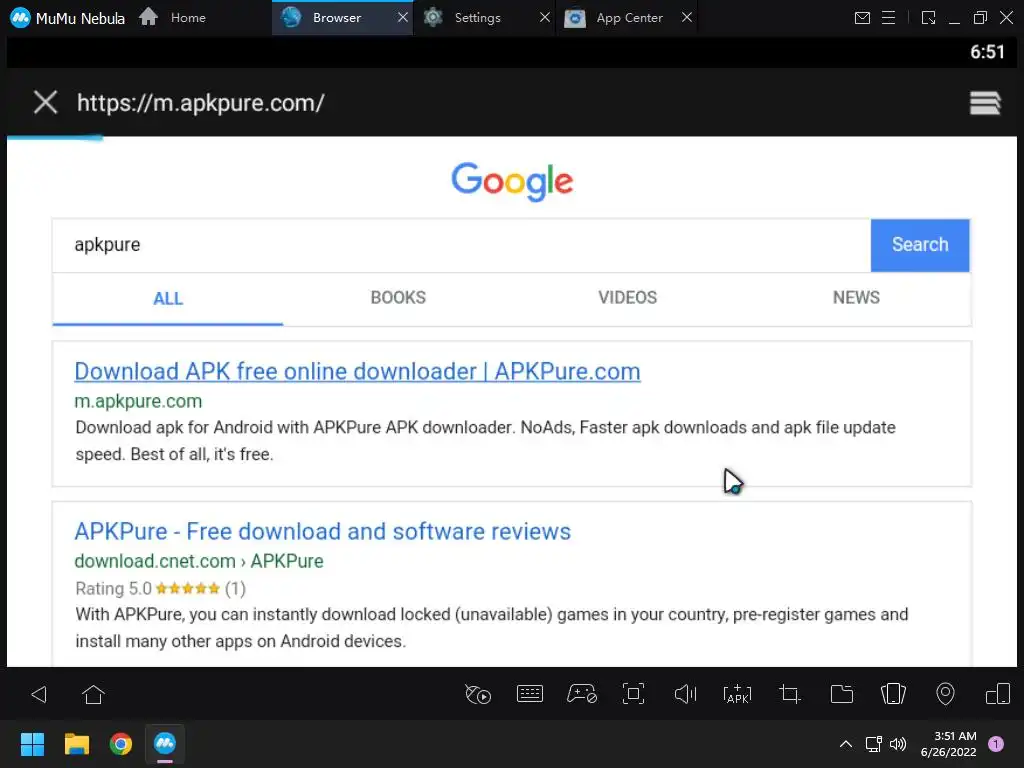Switch to BOOKS search results

398,298
